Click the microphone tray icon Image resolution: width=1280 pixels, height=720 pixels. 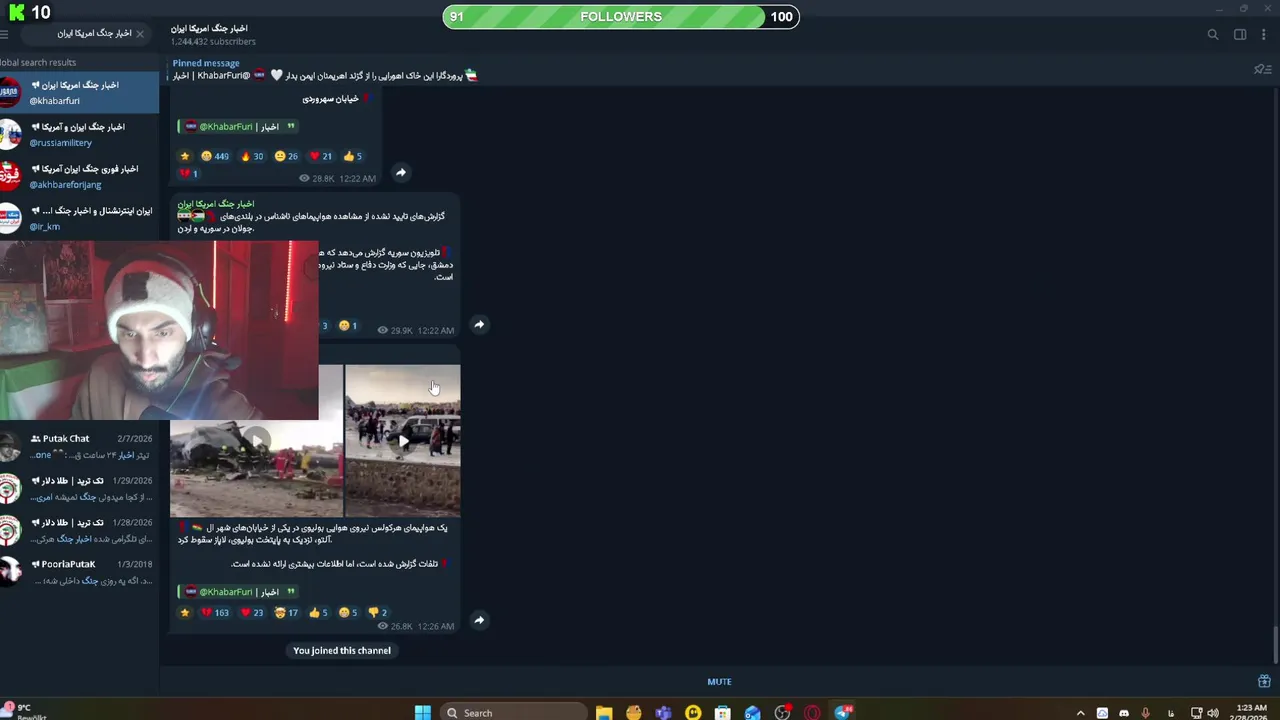pyautogui.click(x=1146, y=713)
